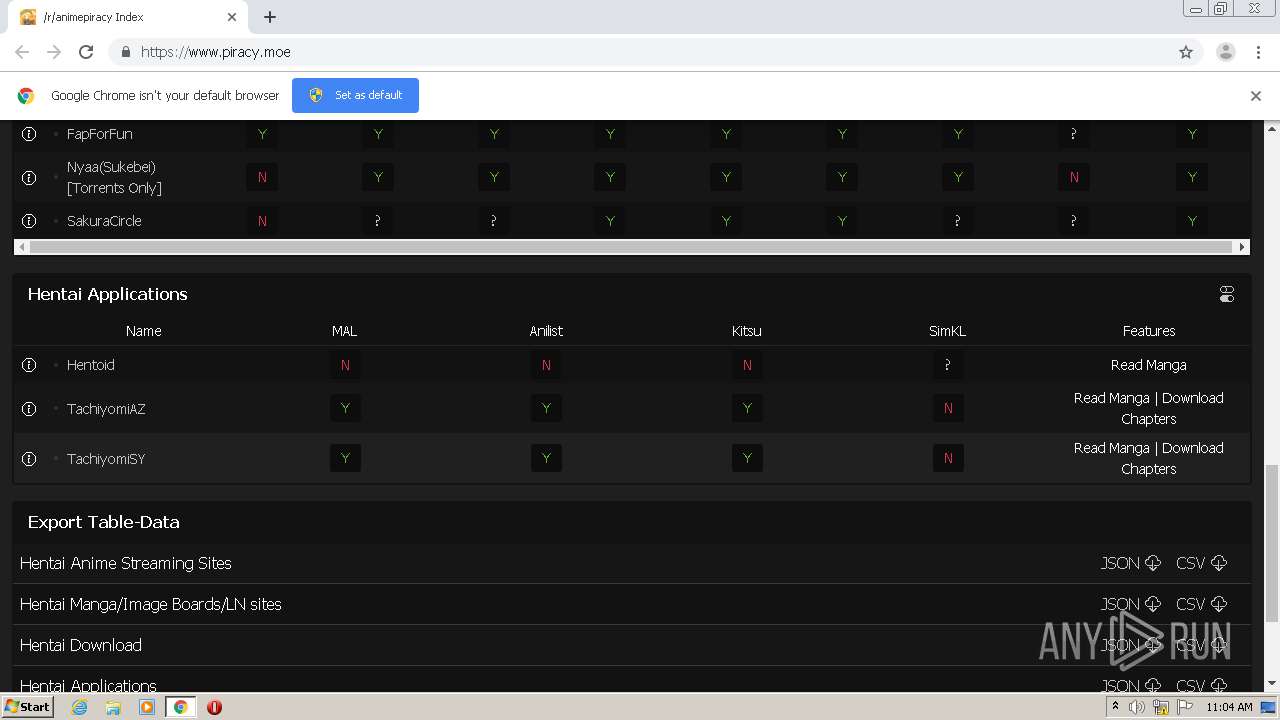The height and width of the screenshot is (720, 1280).
Task: Click the horizontal scrollbar of the upper table
Action: (630, 246)
